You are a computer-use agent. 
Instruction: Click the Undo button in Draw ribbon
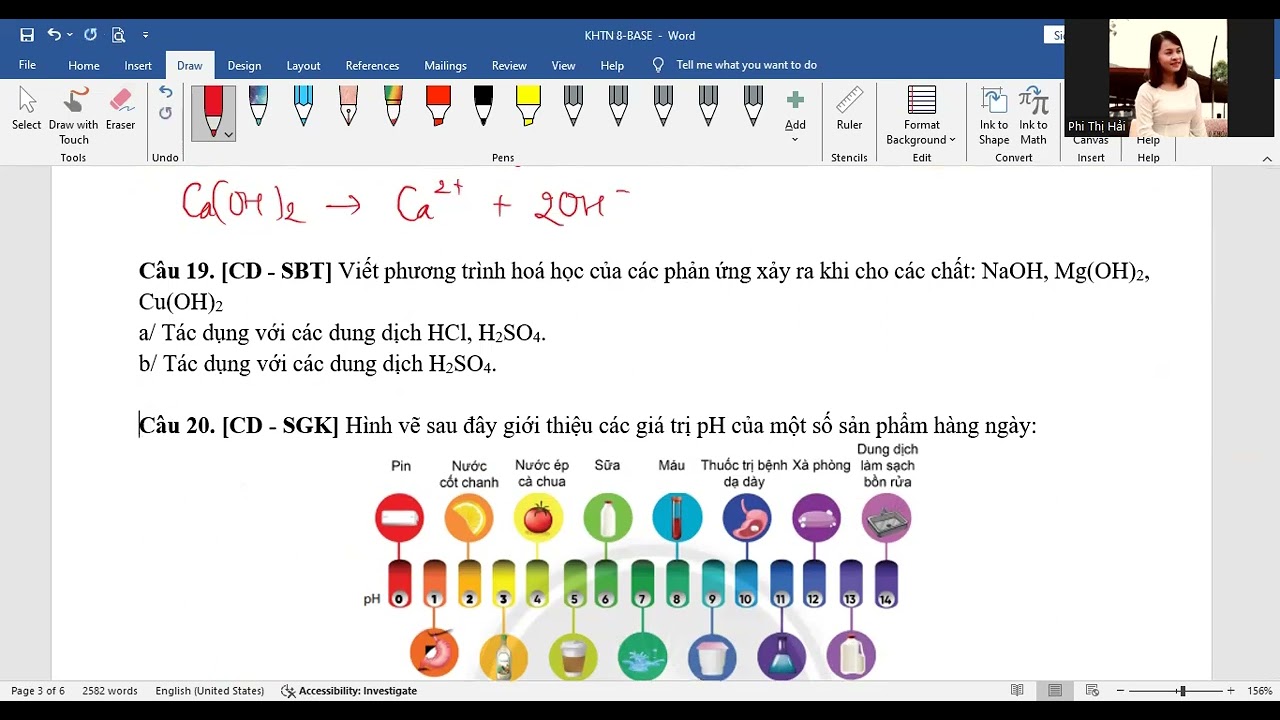(x=165, y=92)
